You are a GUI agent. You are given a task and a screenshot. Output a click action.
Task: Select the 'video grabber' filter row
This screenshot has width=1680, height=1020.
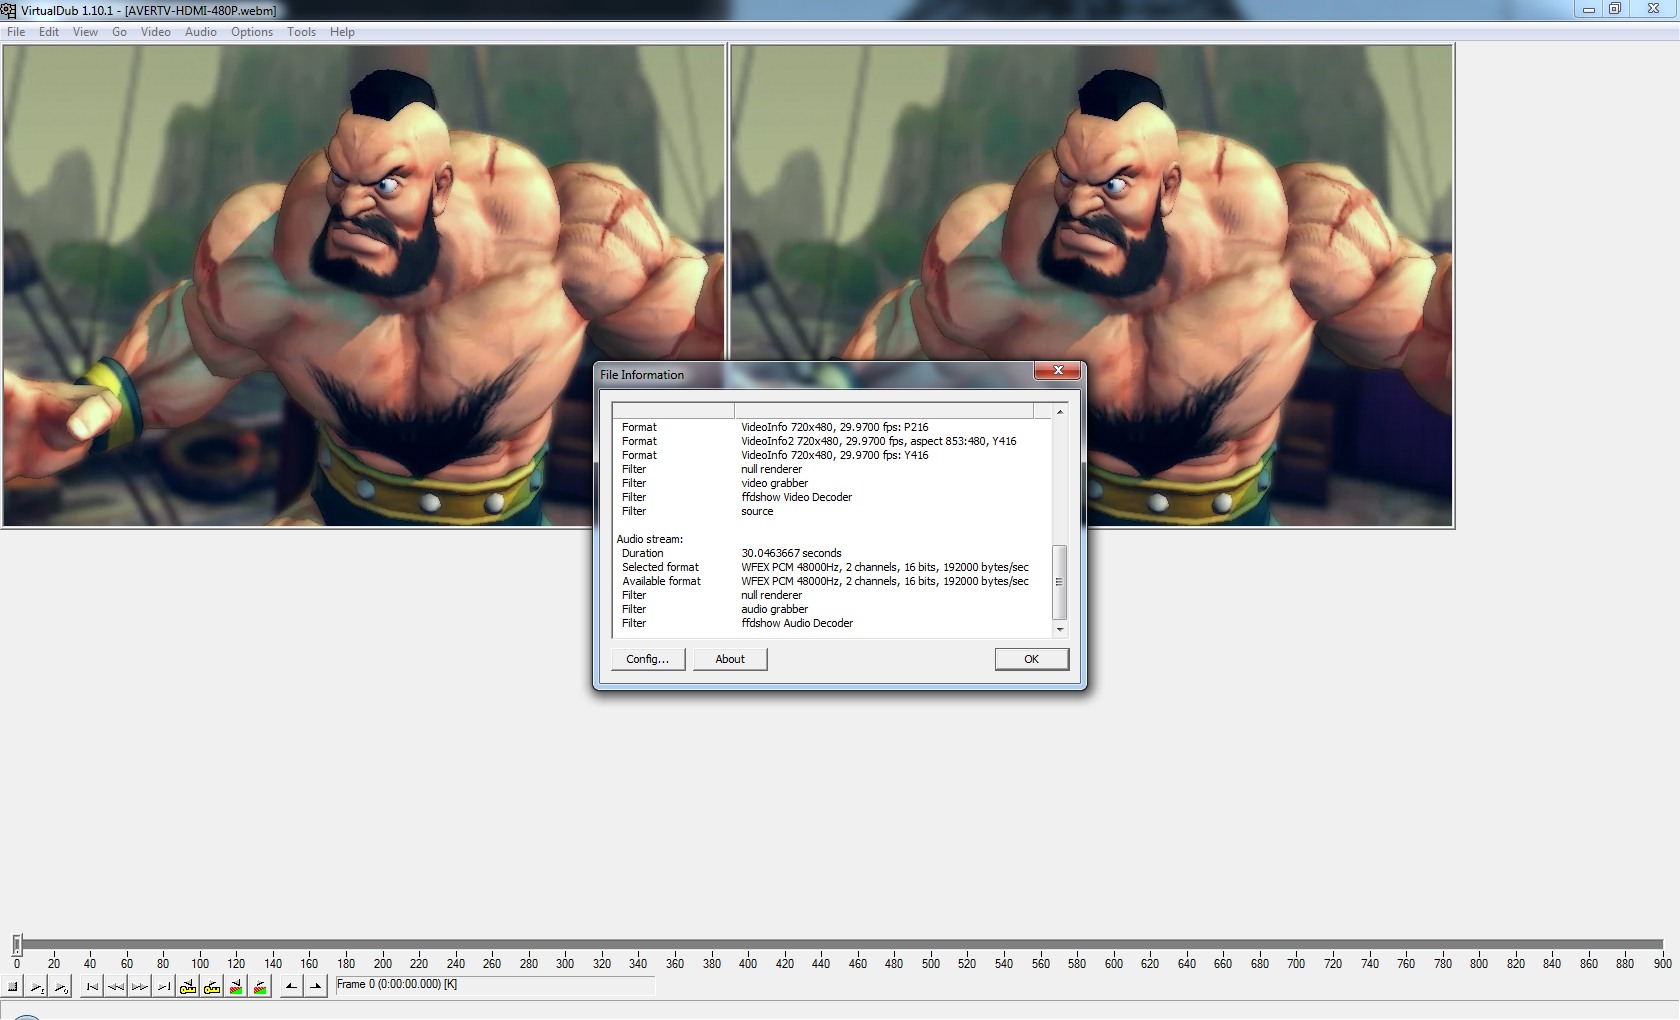point(832,483)
